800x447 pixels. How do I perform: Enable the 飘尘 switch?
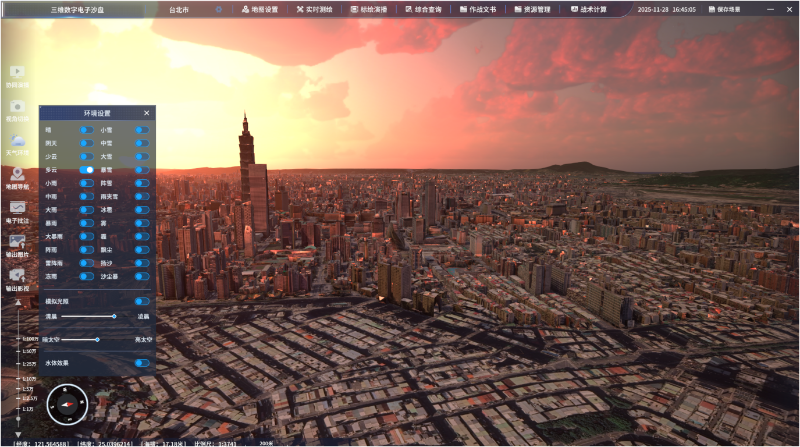[x=142, y=250]
